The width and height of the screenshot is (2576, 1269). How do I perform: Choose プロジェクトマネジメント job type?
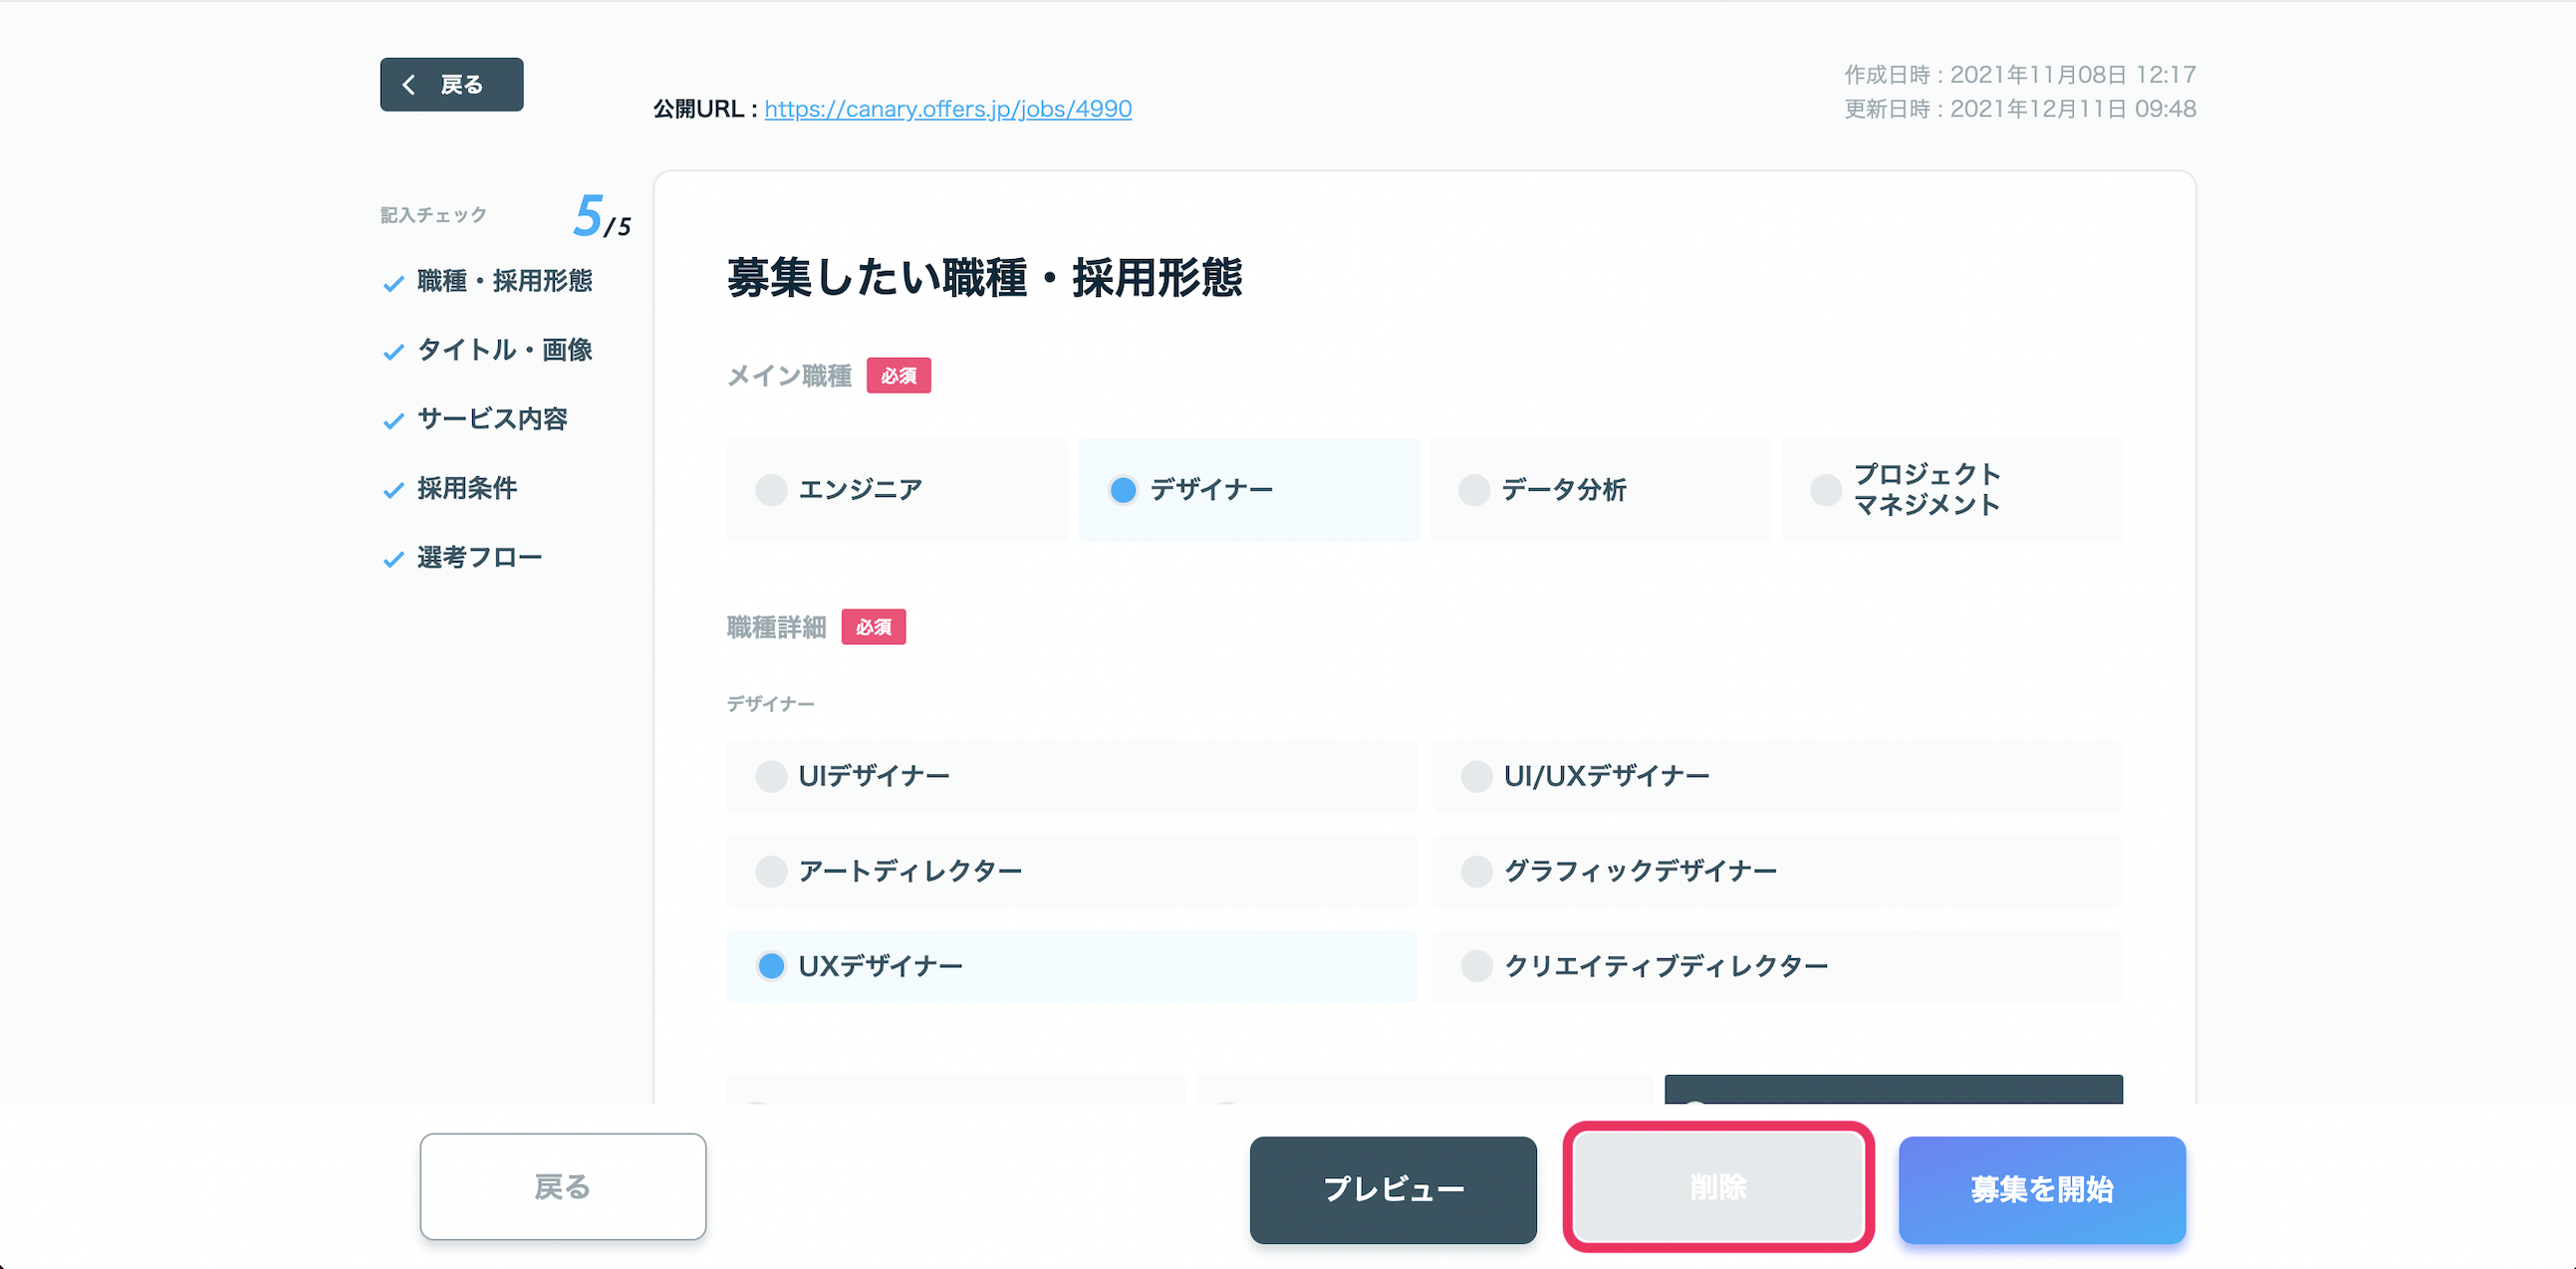(x=1952, y=490)
